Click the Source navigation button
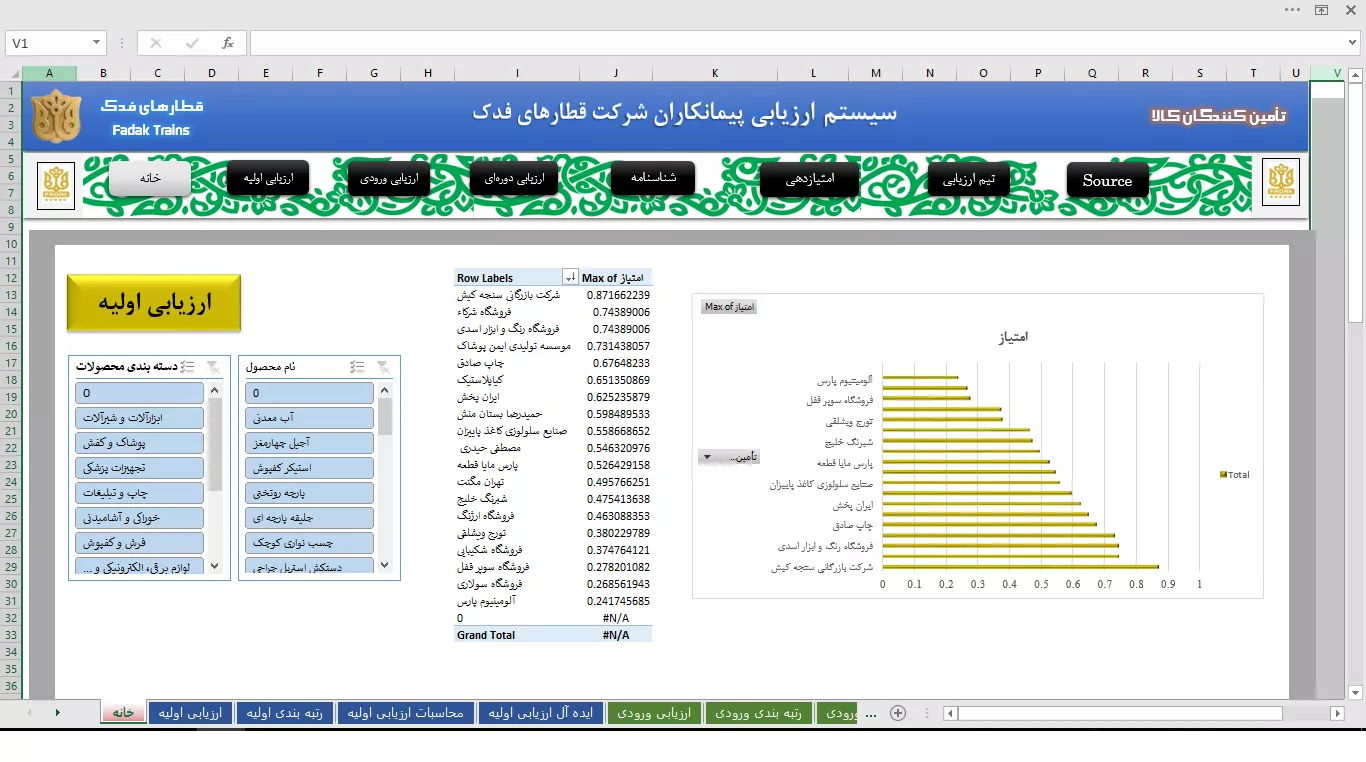This screenshot has height=762, width=1366. pyautogui.click(x=1107, y=180)
